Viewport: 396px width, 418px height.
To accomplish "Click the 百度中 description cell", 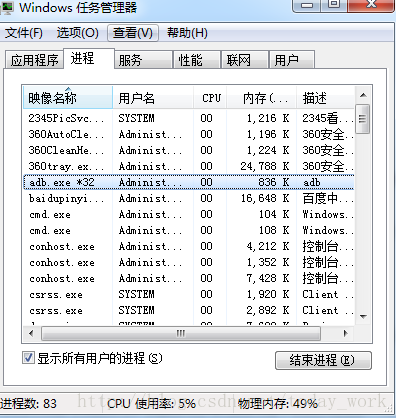I will 327,198.
